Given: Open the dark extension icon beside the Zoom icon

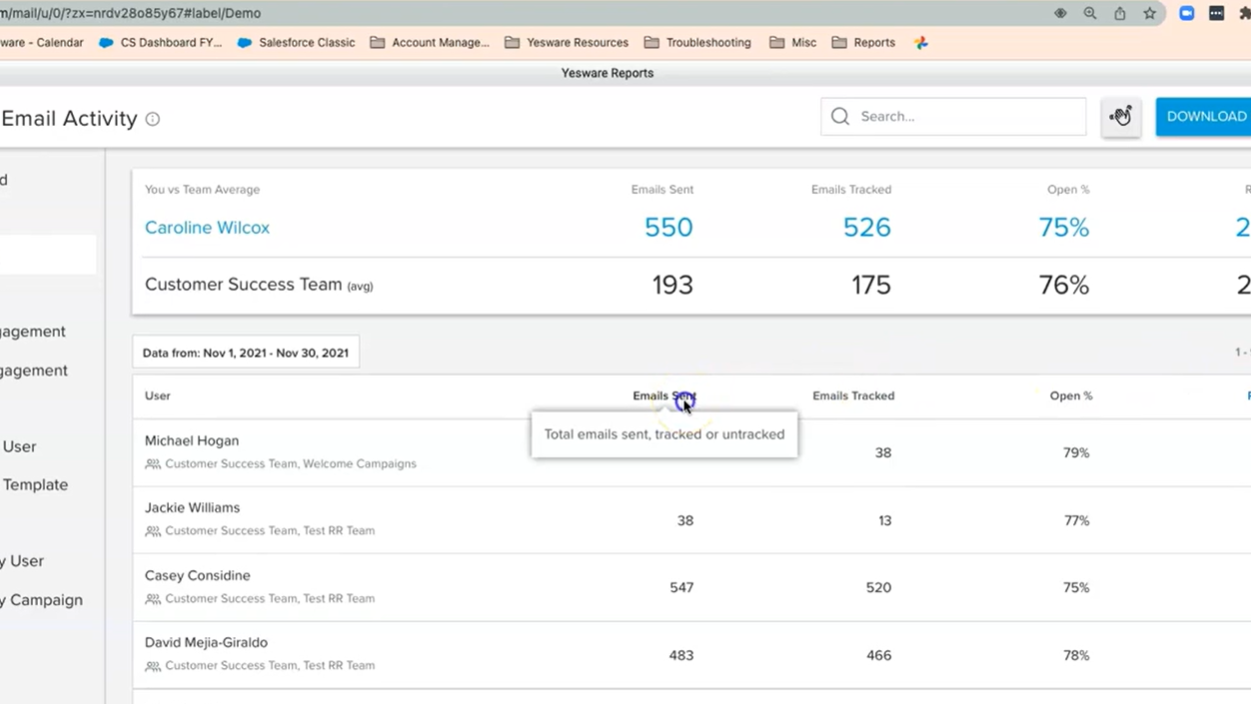Looking at the screenshot, I should point(1216,13).
